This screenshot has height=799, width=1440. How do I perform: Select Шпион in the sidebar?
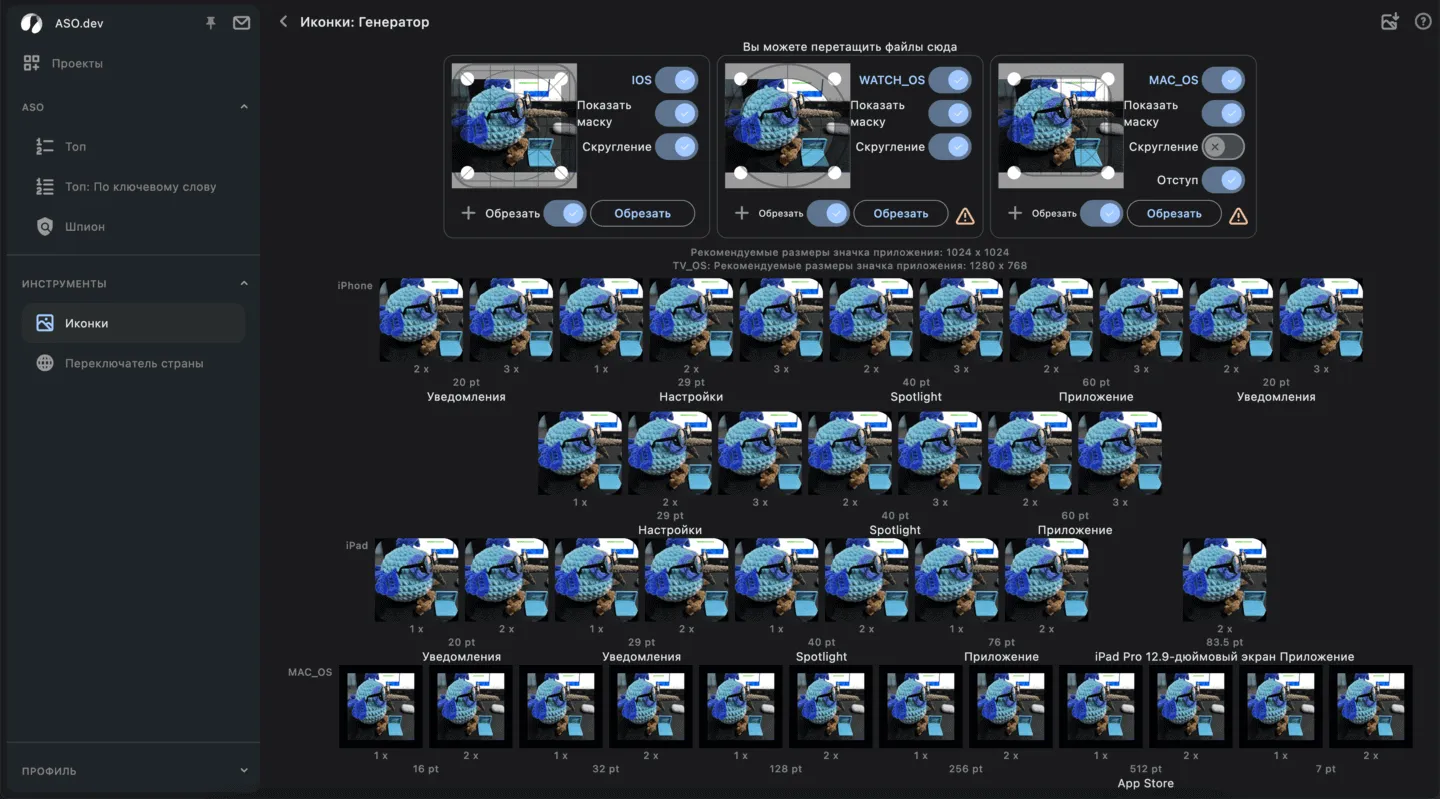click(85, 227)
